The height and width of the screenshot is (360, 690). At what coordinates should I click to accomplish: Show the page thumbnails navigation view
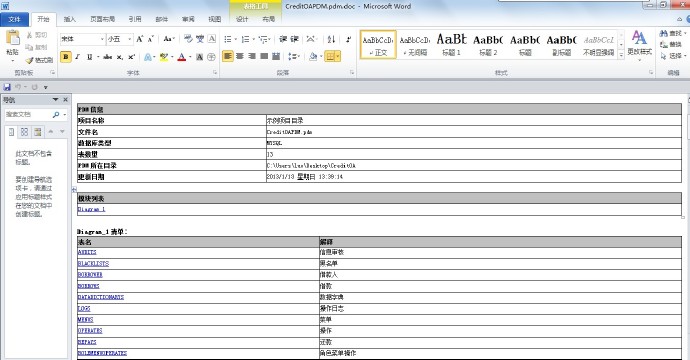pos(24,132)
